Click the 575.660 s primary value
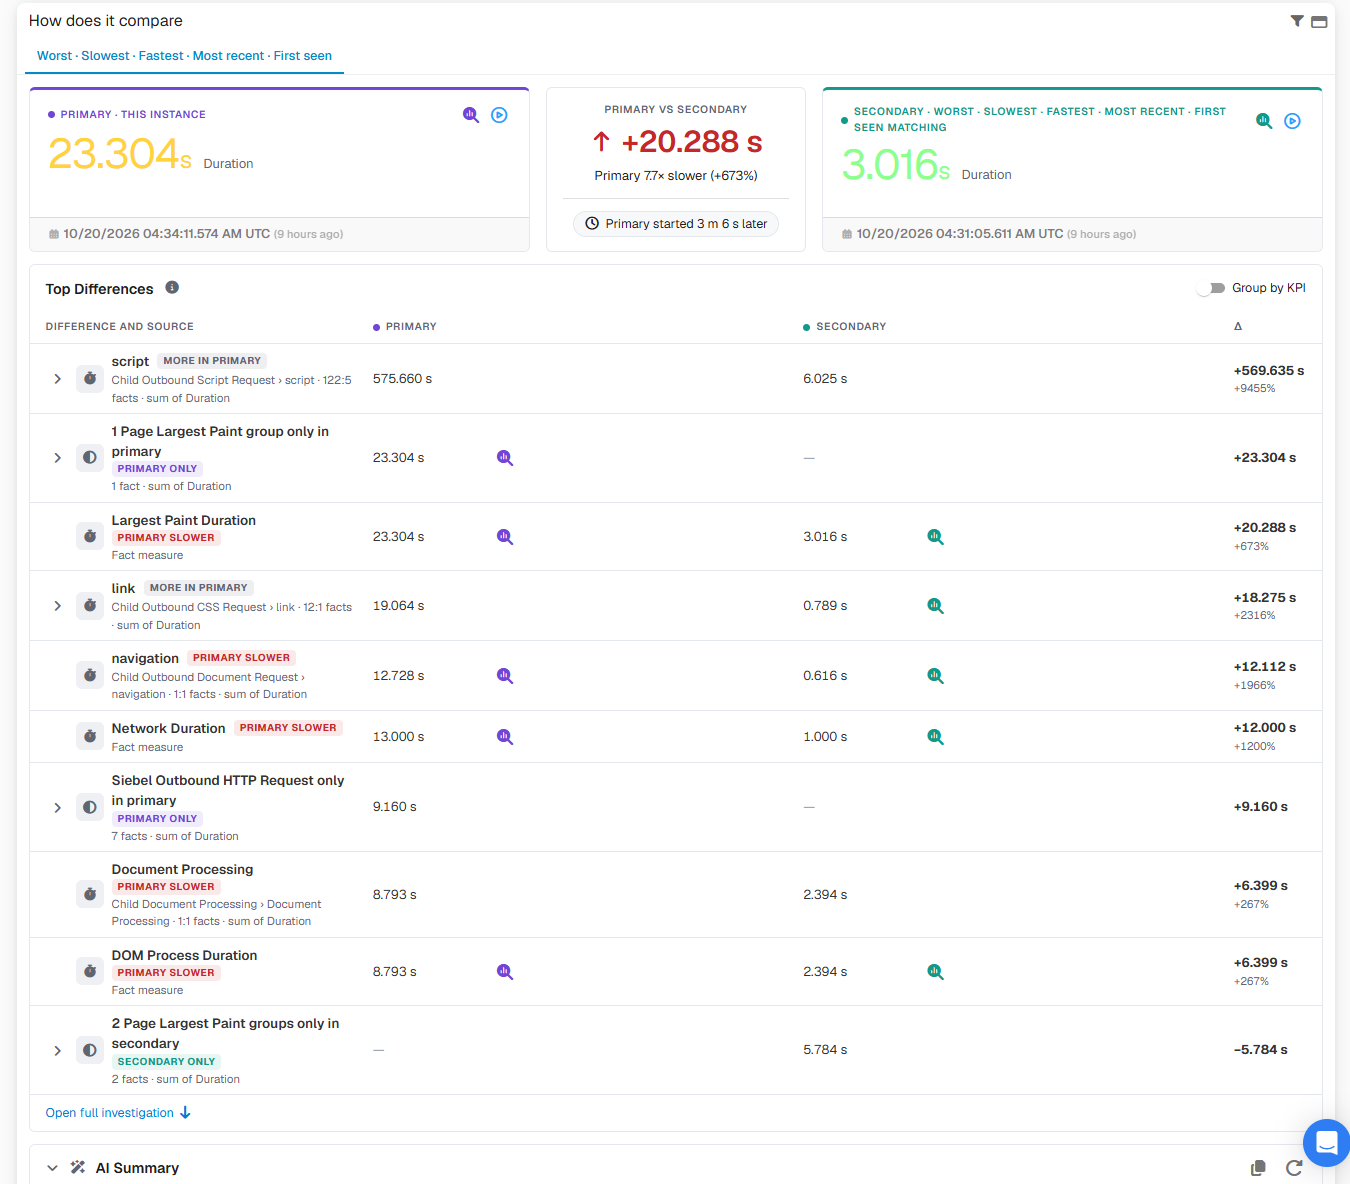1350x1184 pixels. tap(402, 379)
